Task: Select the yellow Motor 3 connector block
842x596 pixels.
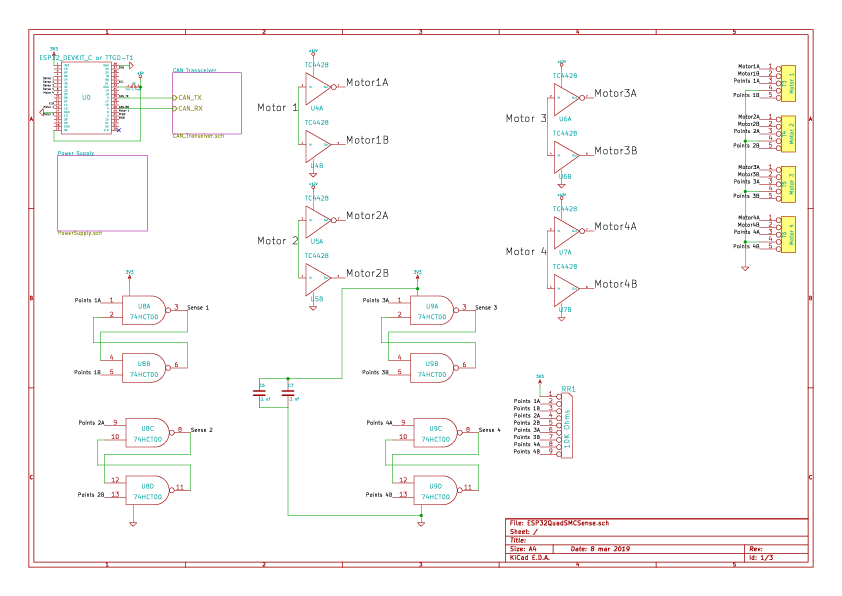Action: pos(788,184)
